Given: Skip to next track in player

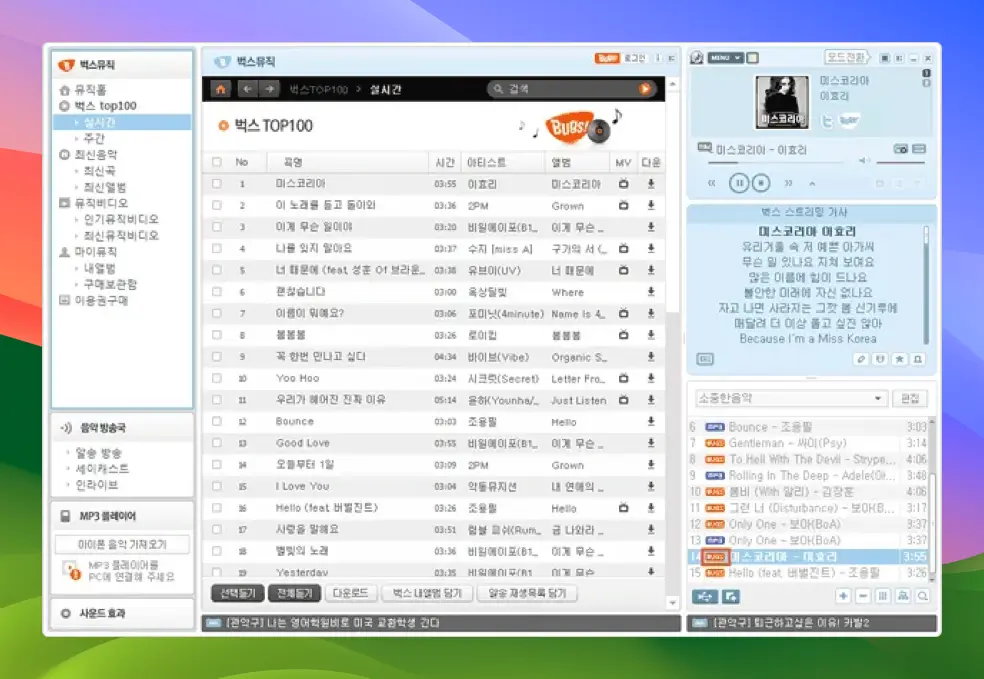Looking at the screenshot, I should pyautogui.click(x=788, y=183).
